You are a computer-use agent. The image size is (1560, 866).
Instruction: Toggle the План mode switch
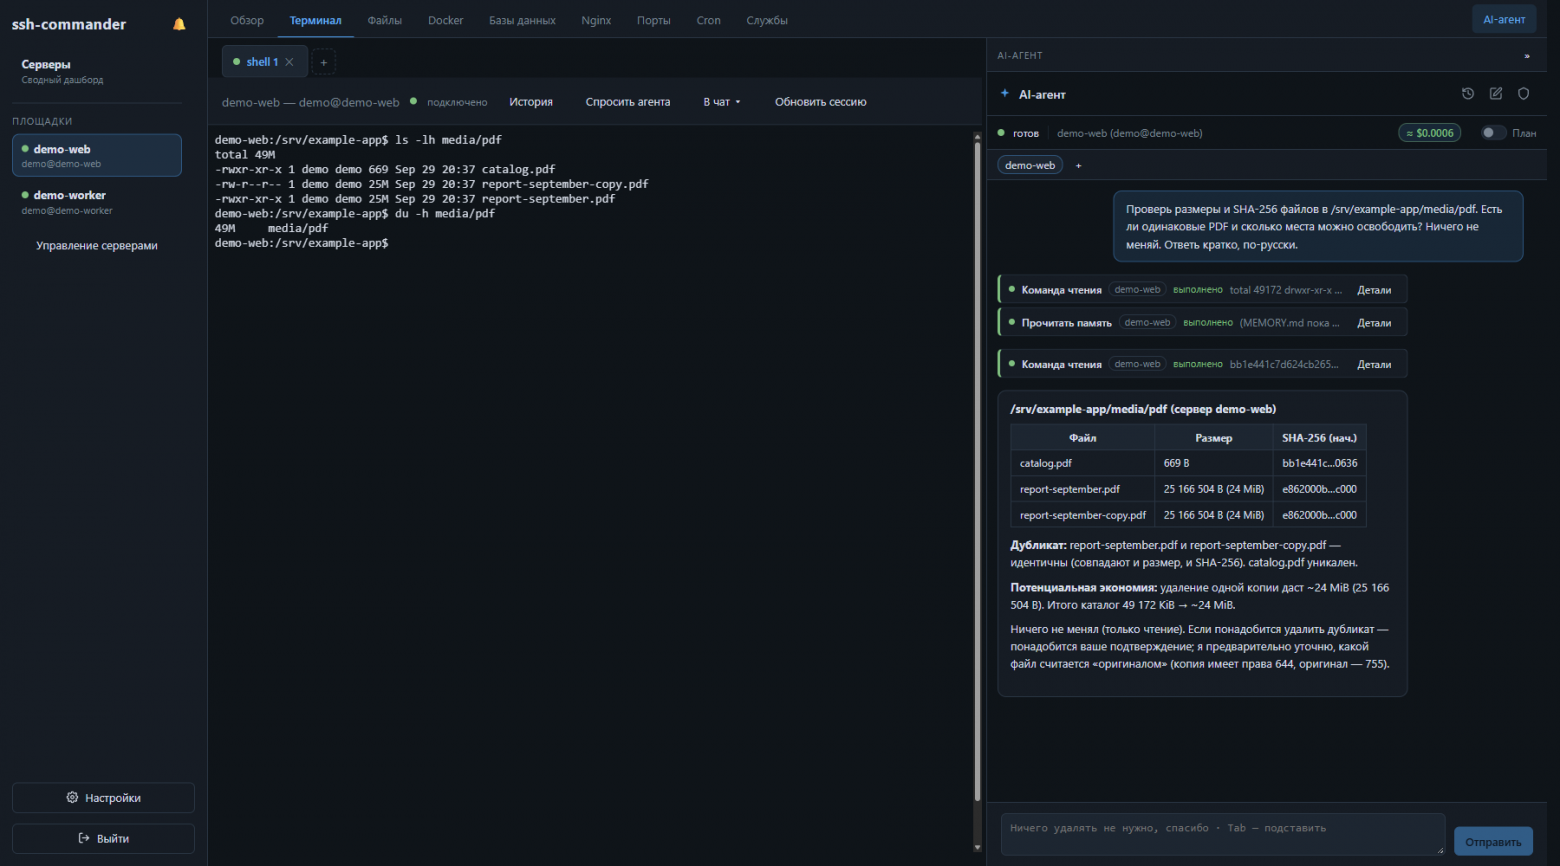(x=1493, y=132)
